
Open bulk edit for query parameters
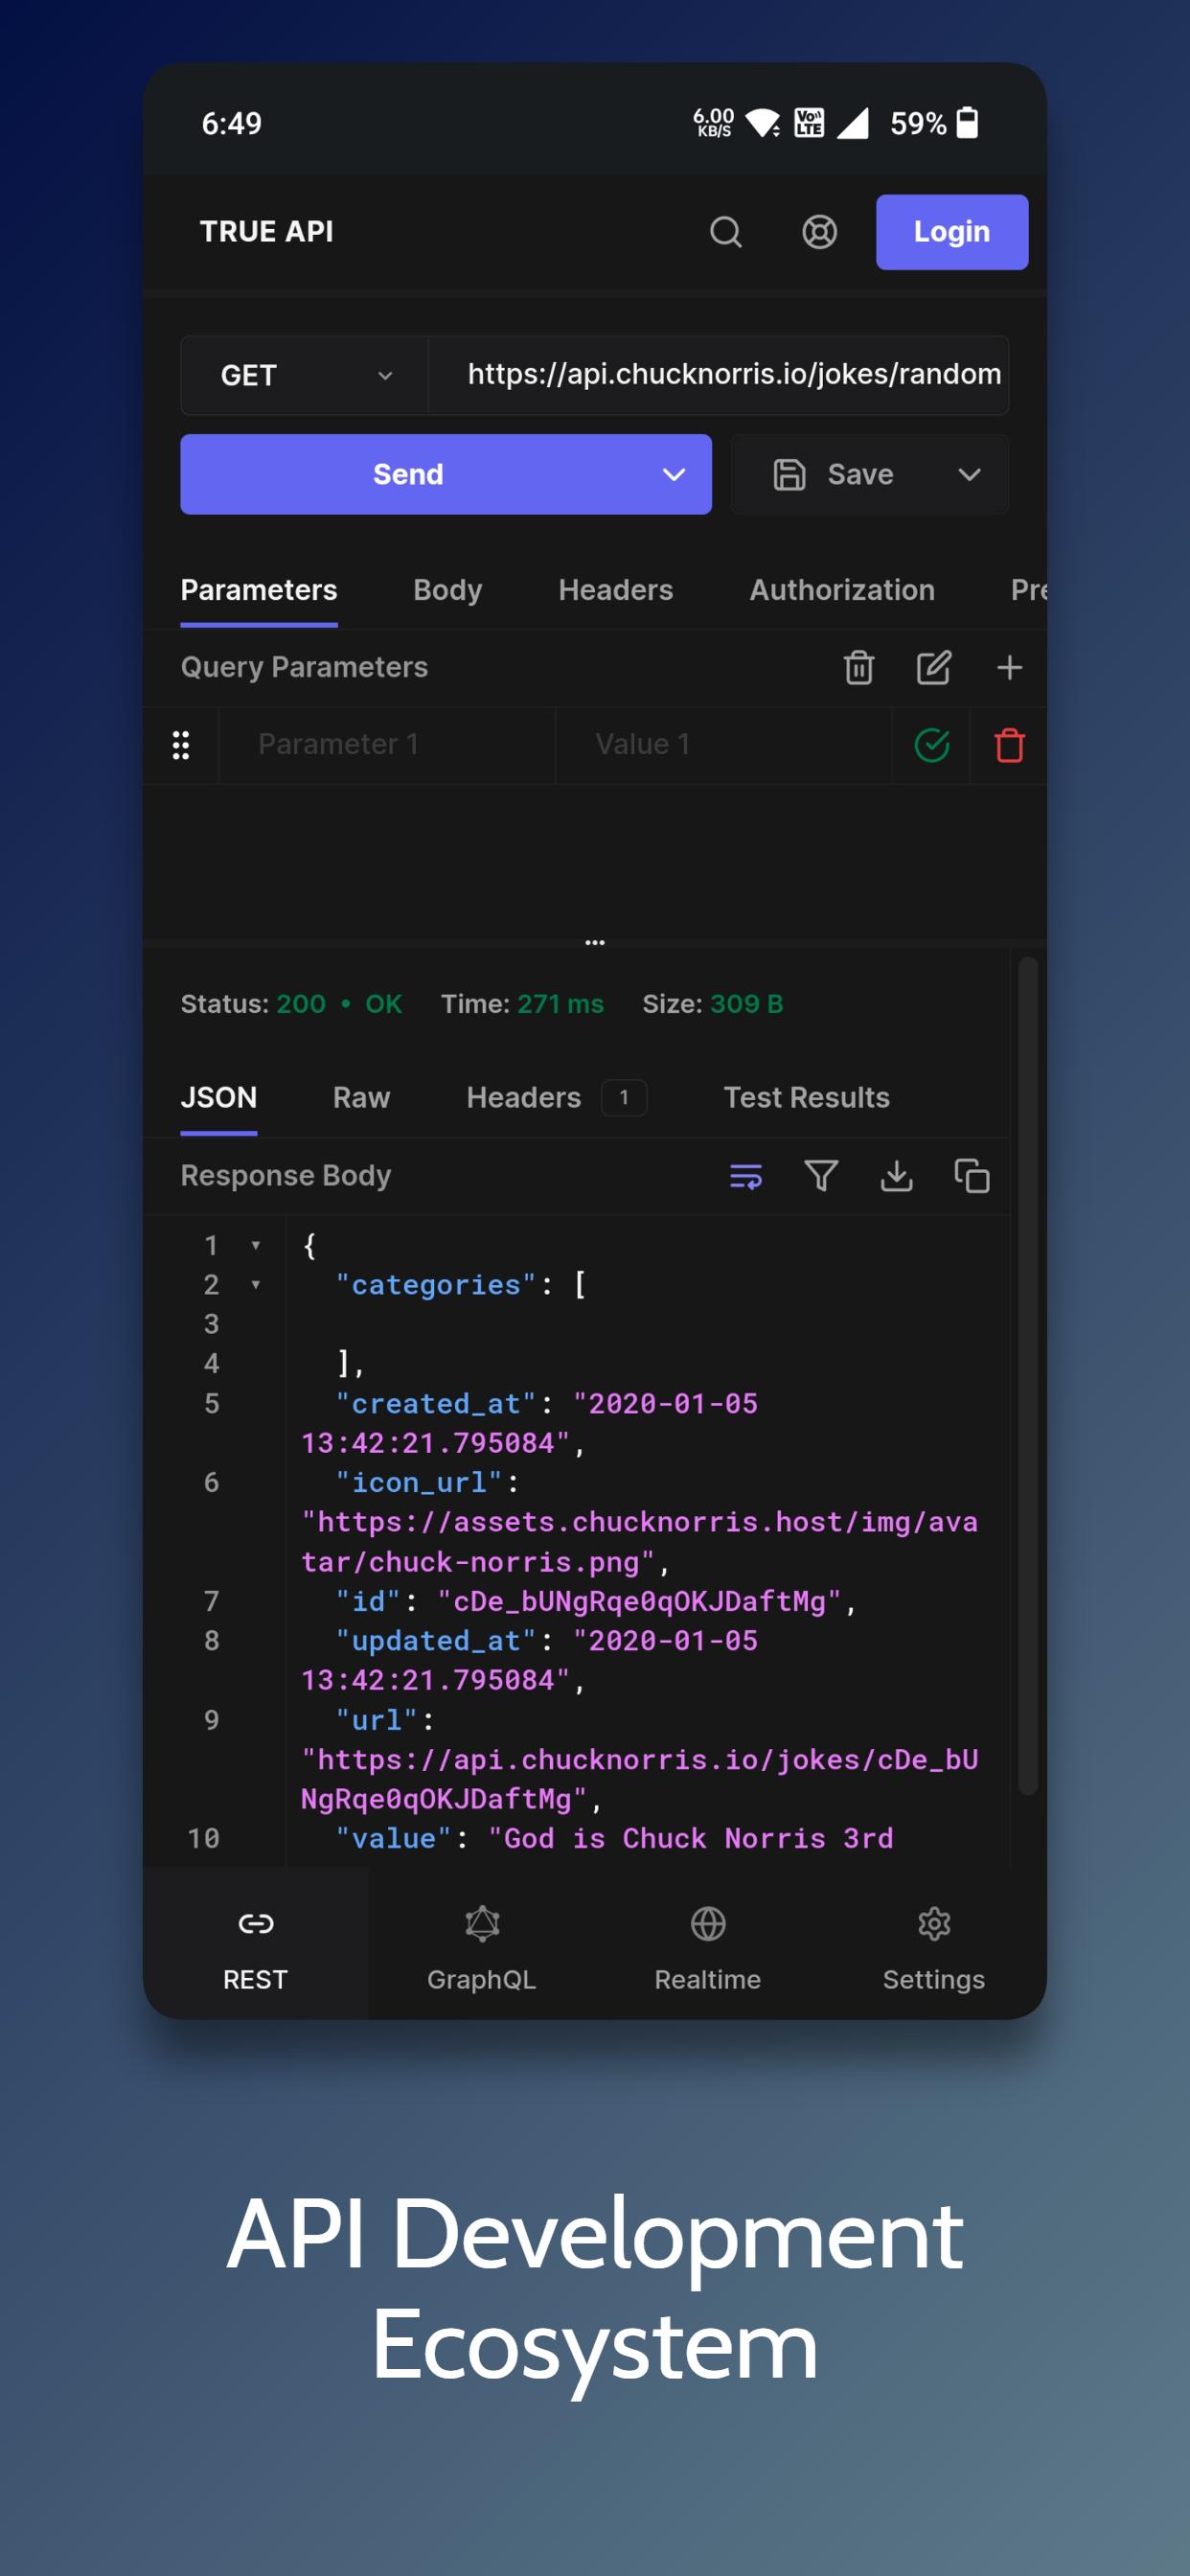934,667
